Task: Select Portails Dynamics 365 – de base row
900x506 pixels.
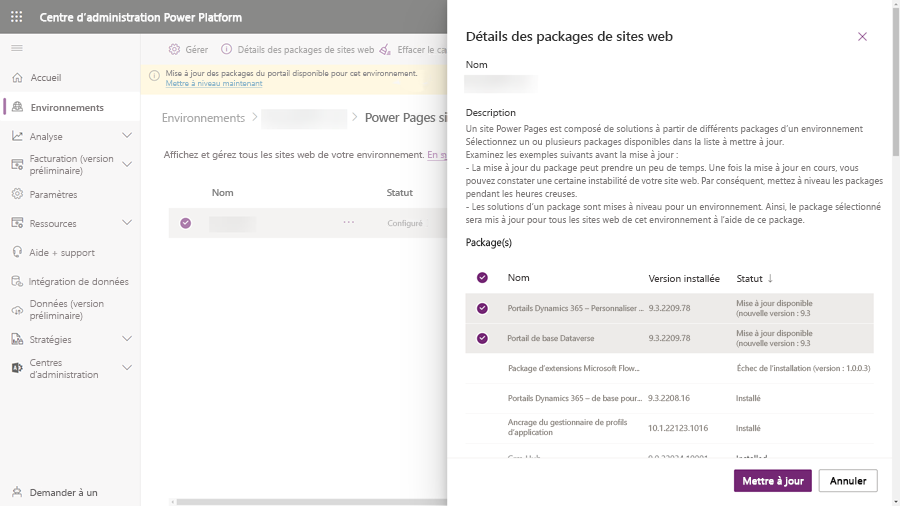Action: pos(669,398)
